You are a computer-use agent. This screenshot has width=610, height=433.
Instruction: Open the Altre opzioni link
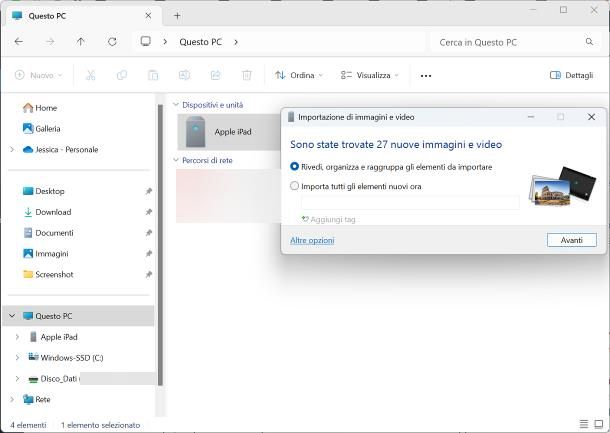312,240
